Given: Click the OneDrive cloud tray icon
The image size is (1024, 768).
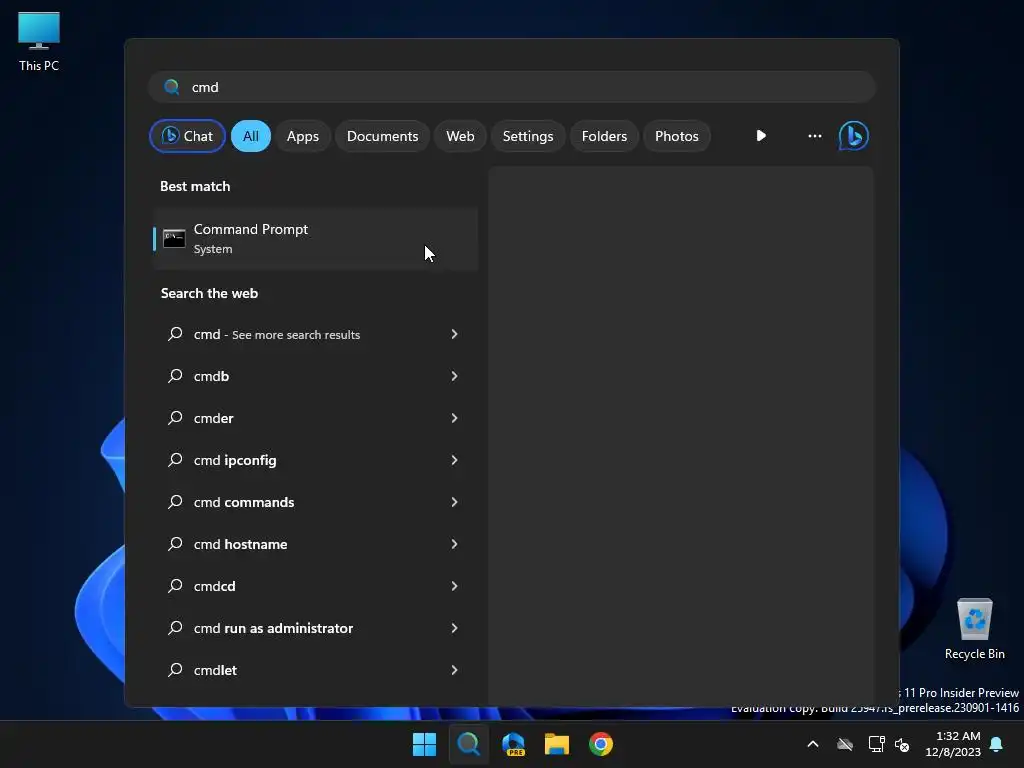Looking at the screenshot, I should (845, 744).
